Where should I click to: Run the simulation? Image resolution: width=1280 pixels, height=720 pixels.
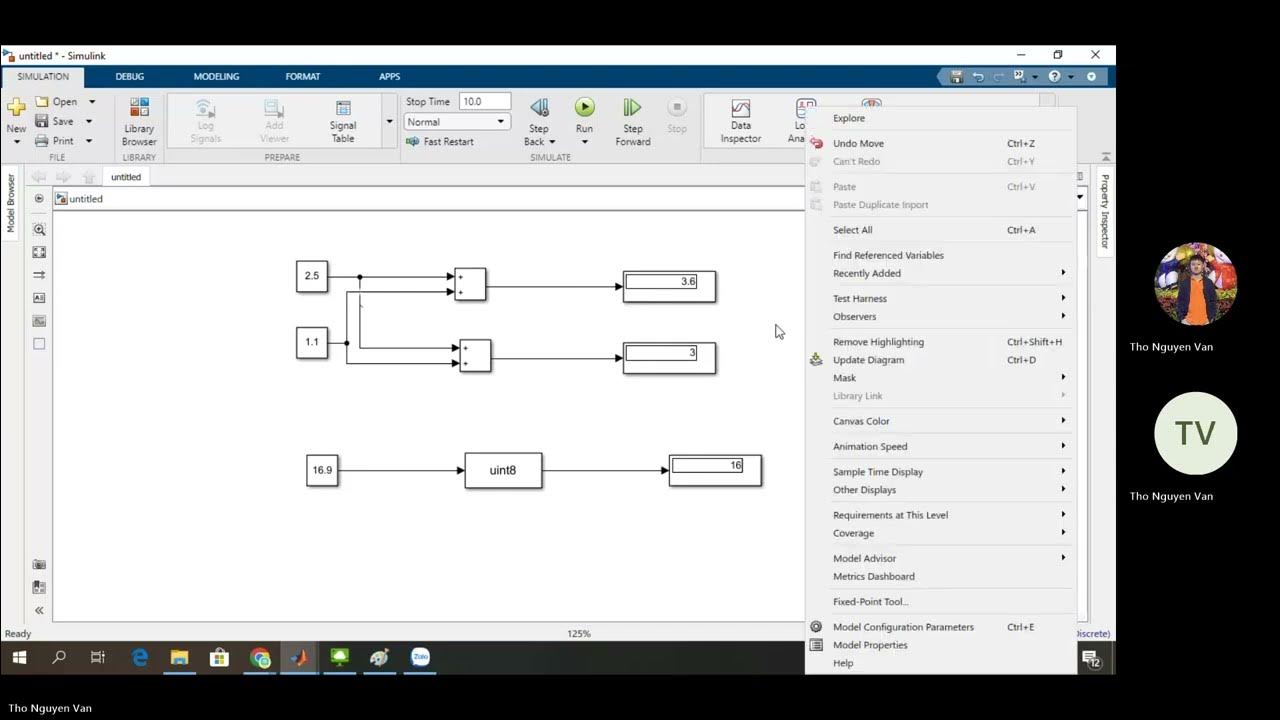(x=585, y=107)
